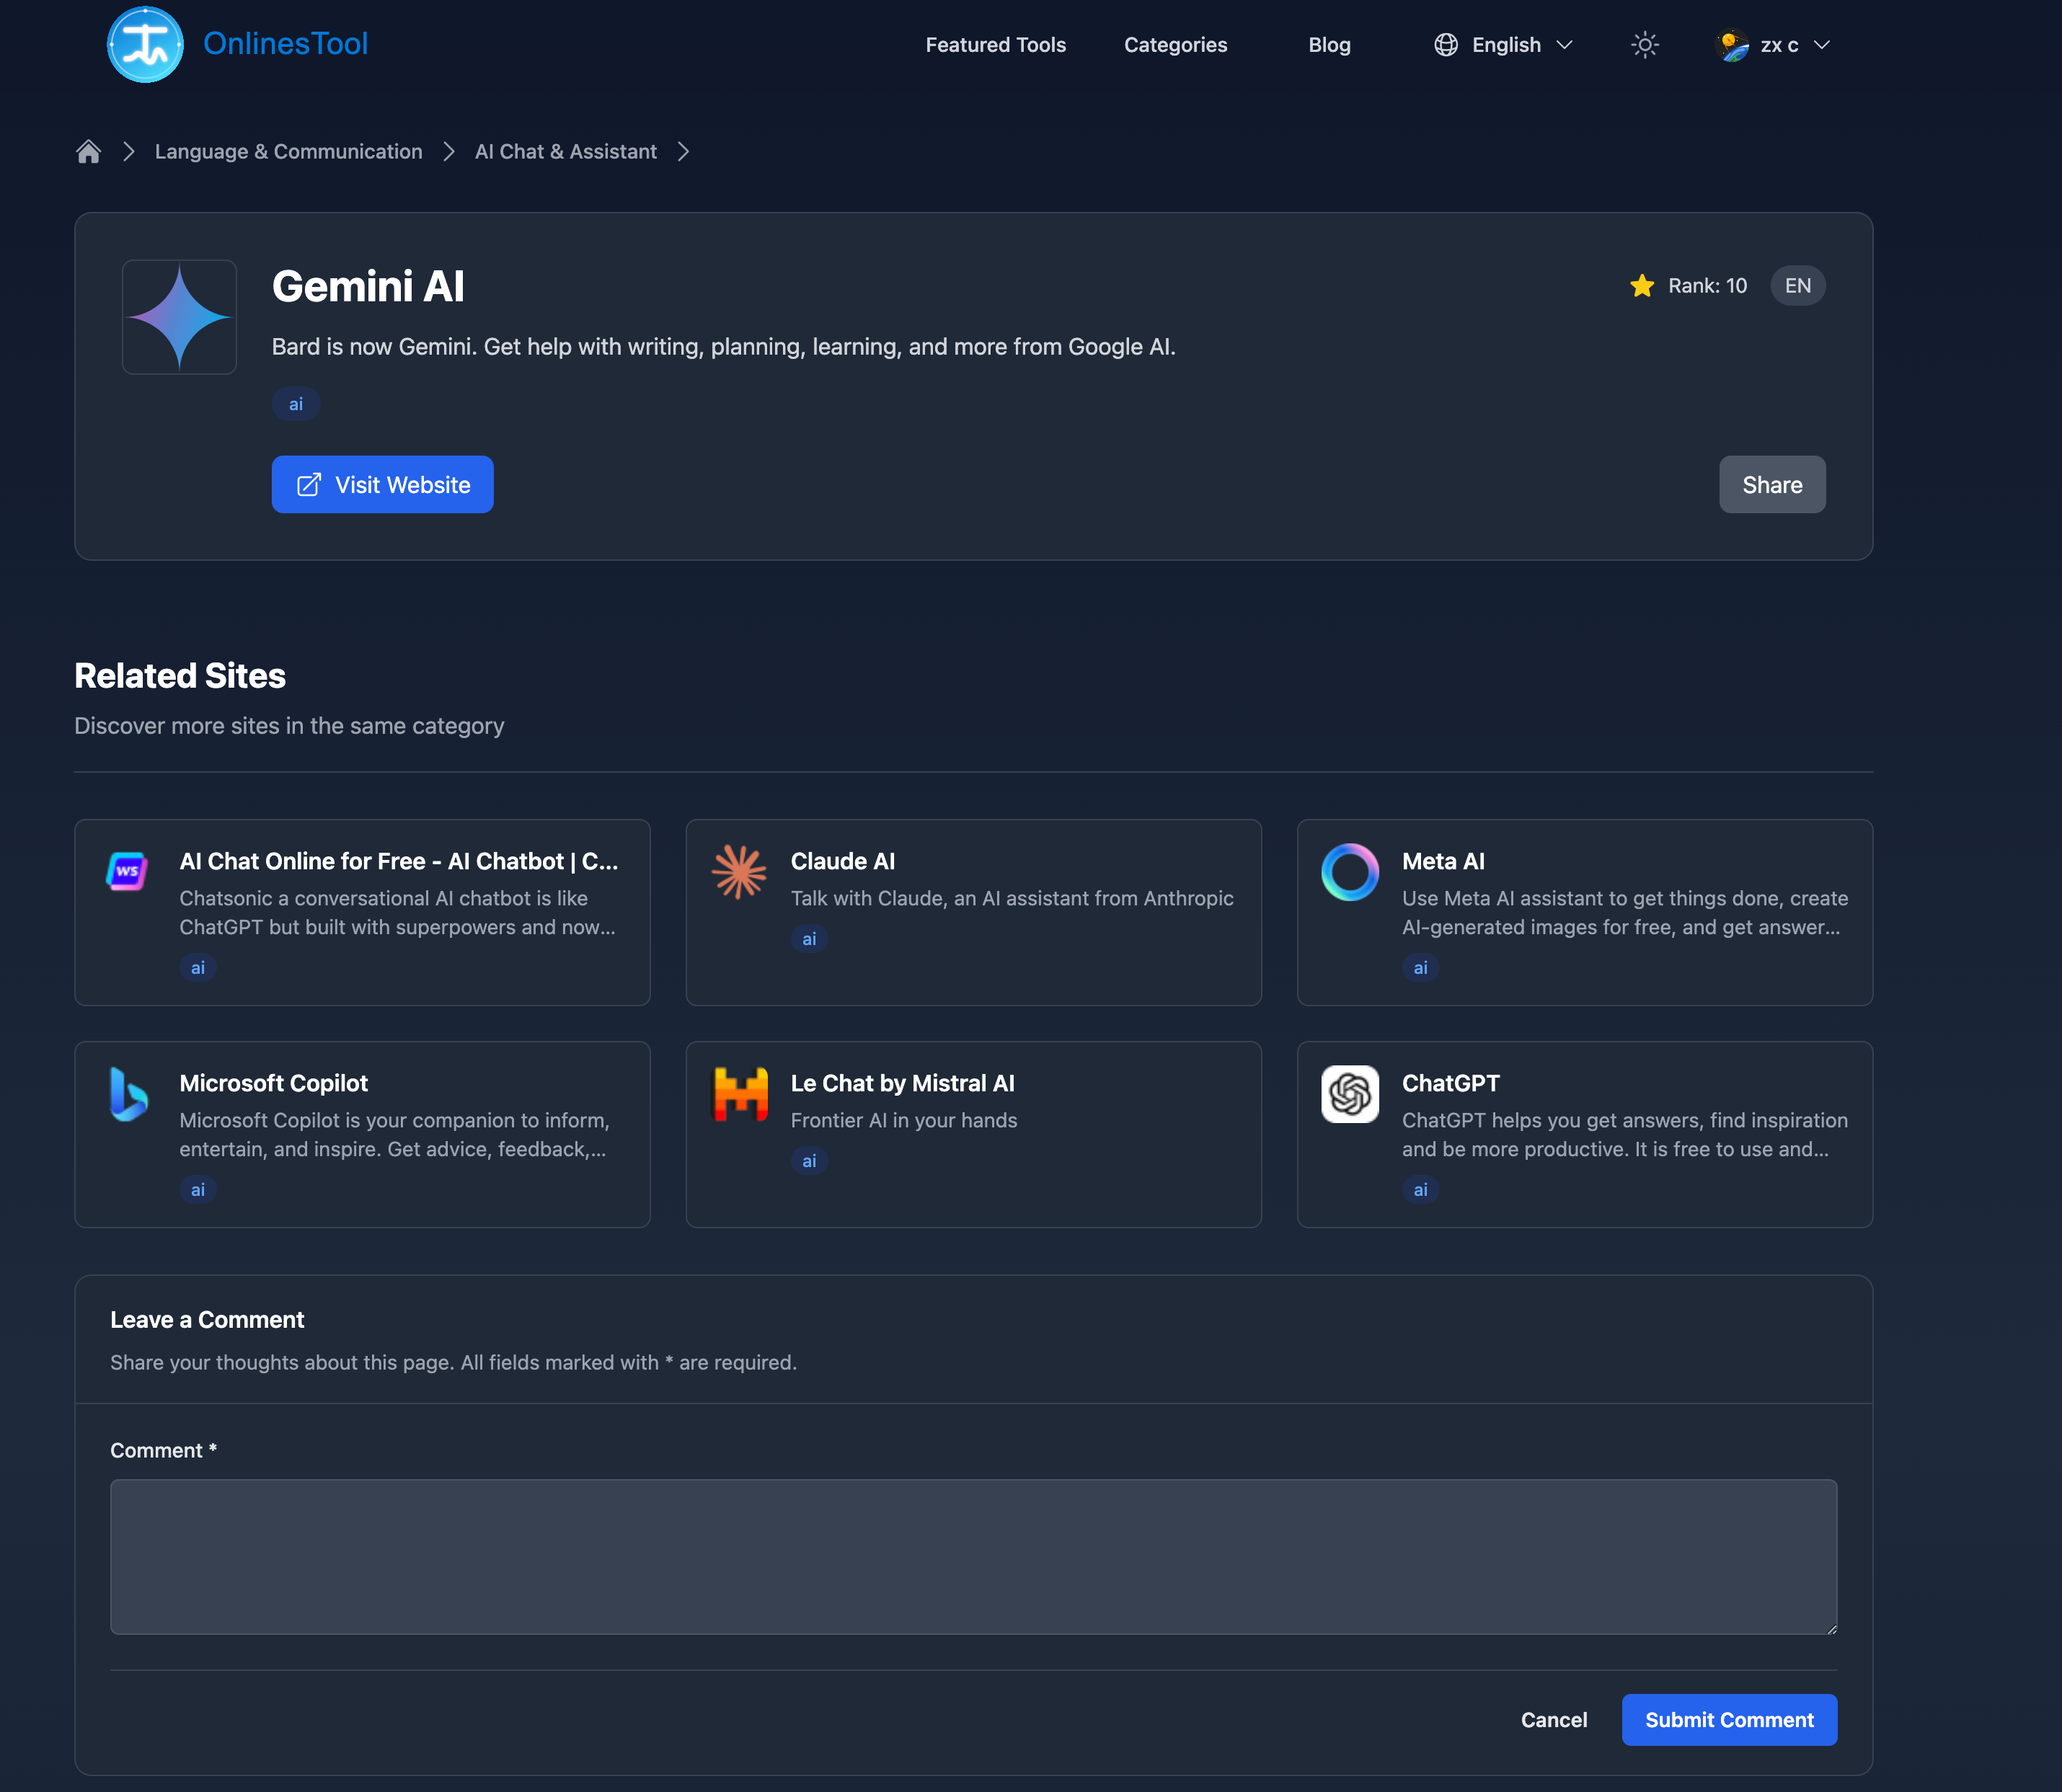This screenshot has height=1792, width=2062.
Task: Go home via the breadcrumb house icon
Action: click(88, 151)
